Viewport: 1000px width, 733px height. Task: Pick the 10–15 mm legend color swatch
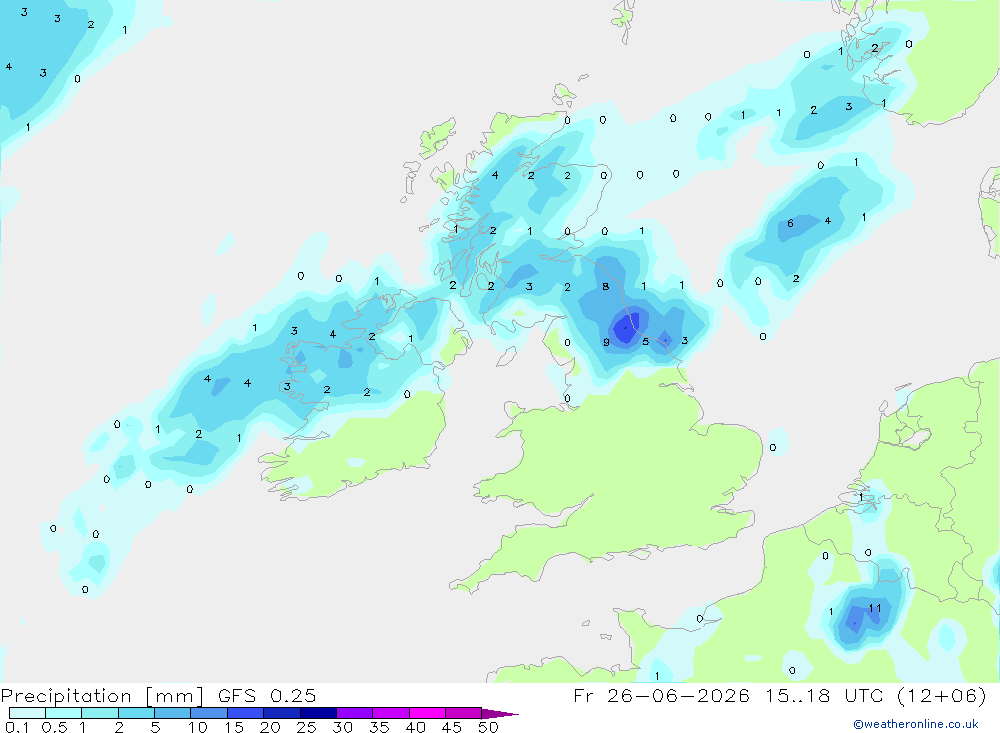(209, 713)
